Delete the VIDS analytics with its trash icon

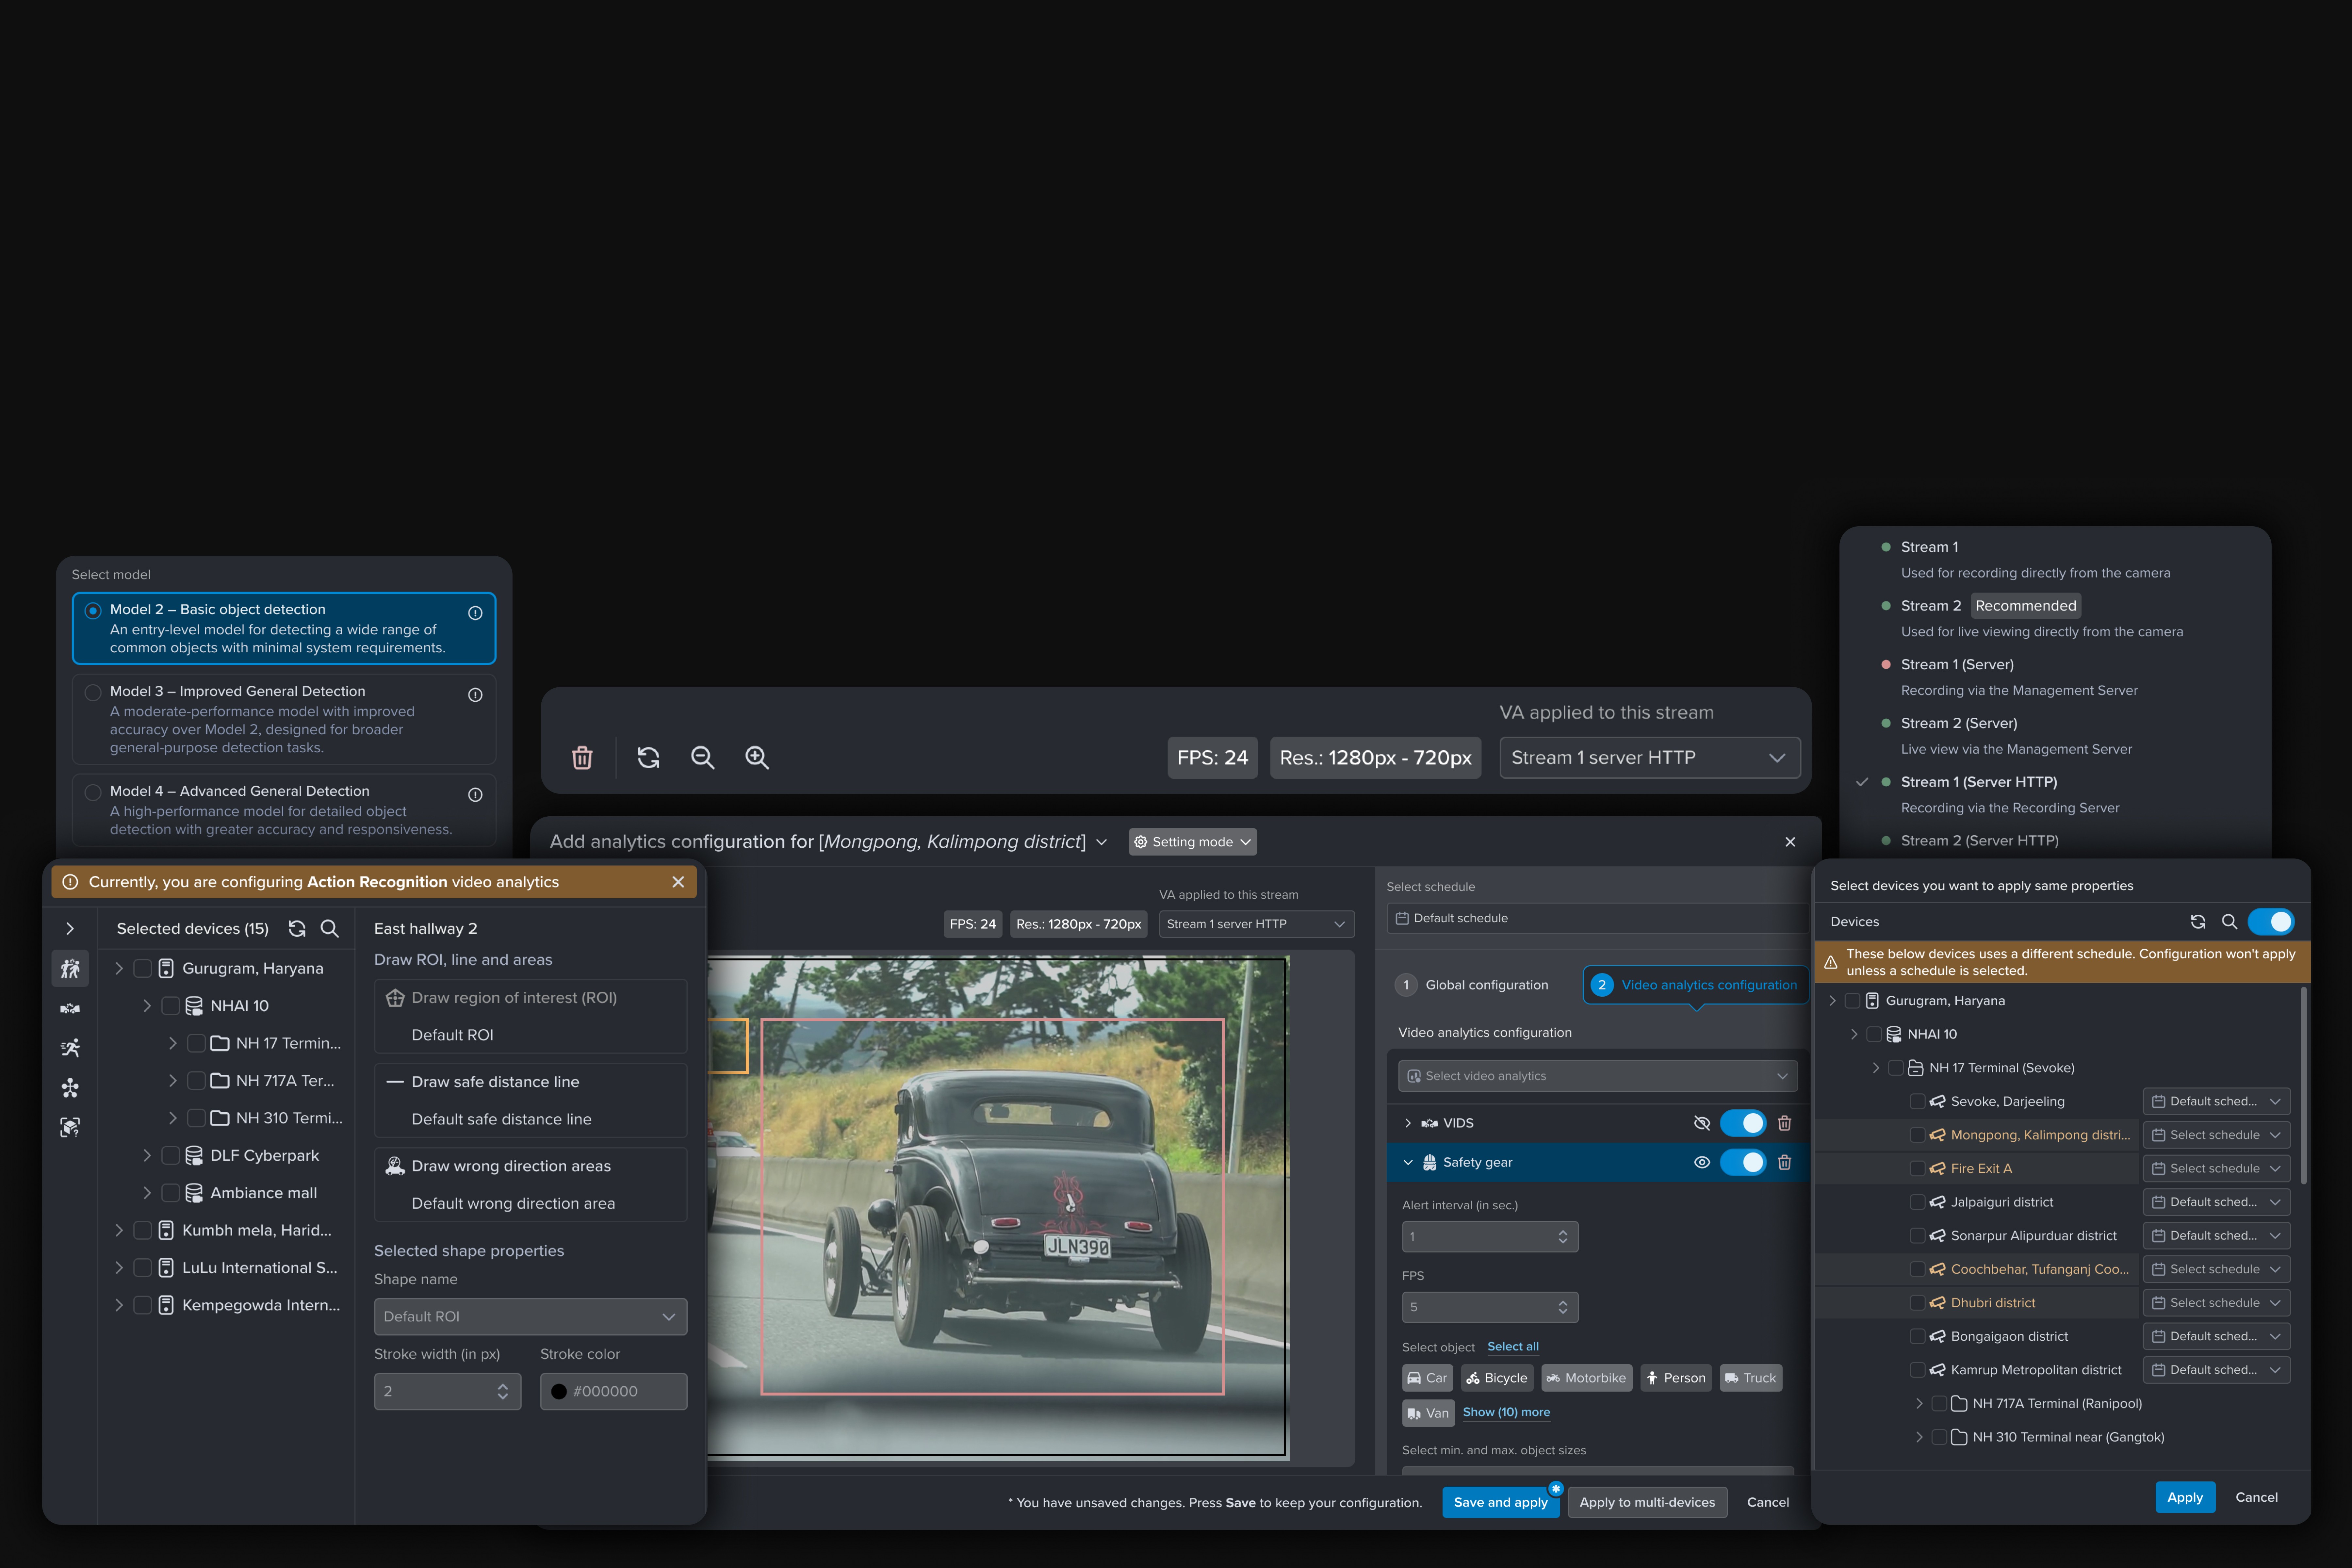click(1784, 1123)
